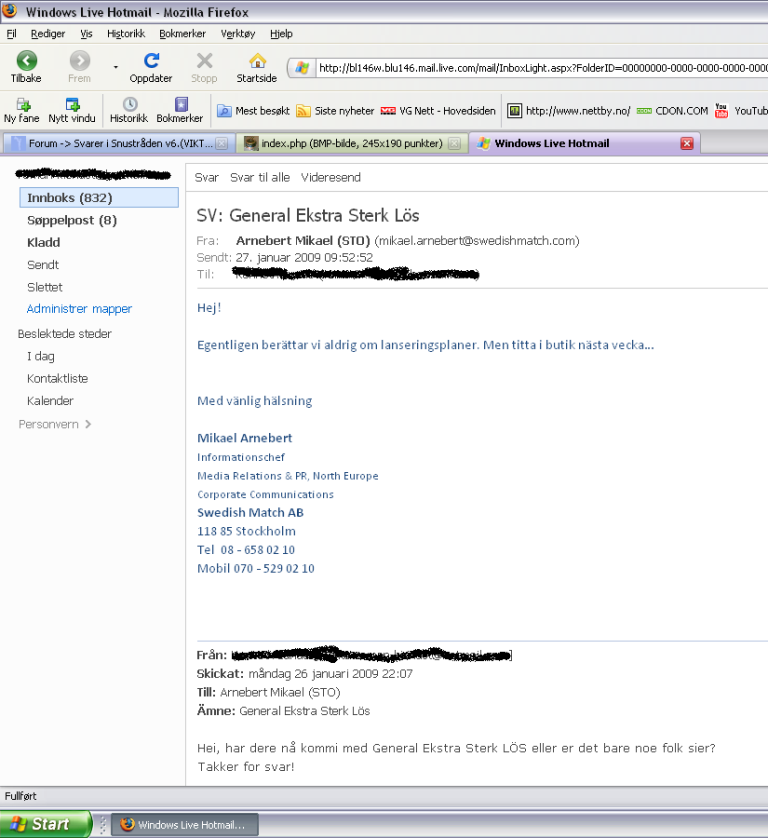Open the CDON.COM bookmark
Viewport: 768px width, 838px height.
coord(672,111)
